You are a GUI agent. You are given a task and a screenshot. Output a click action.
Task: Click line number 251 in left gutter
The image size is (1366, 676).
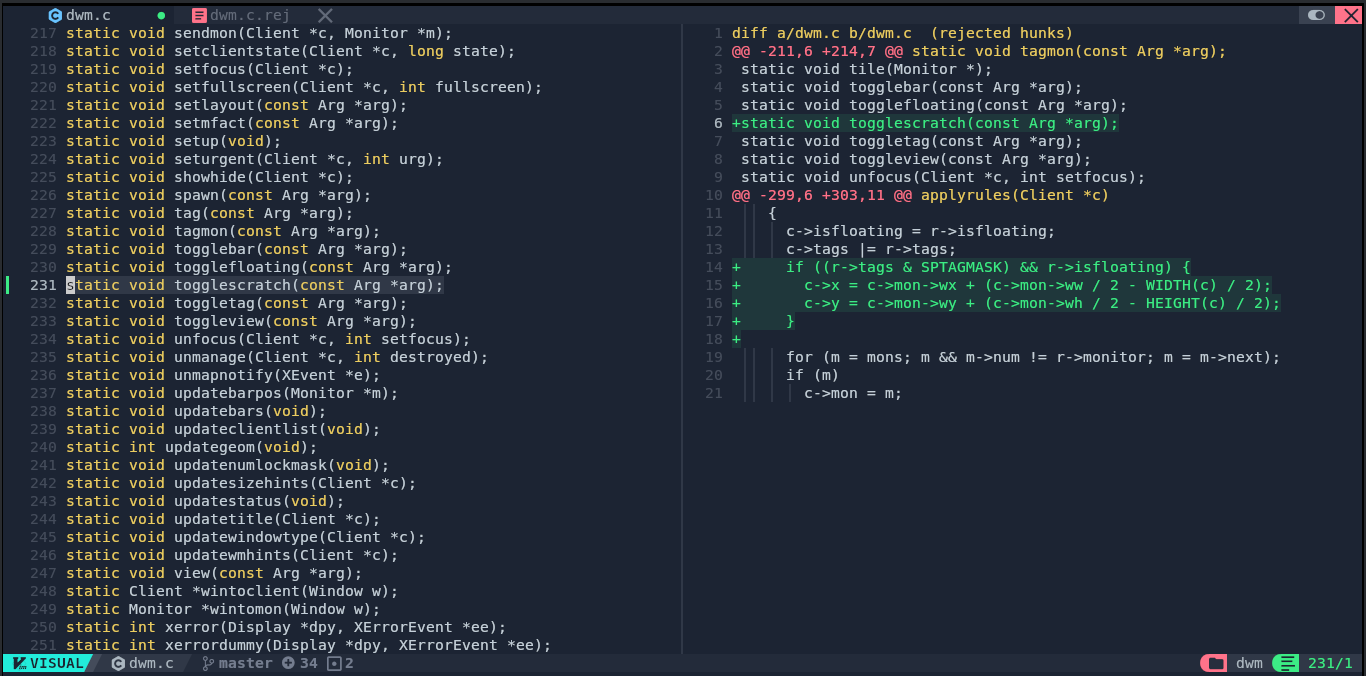click(x=43, y=645)
